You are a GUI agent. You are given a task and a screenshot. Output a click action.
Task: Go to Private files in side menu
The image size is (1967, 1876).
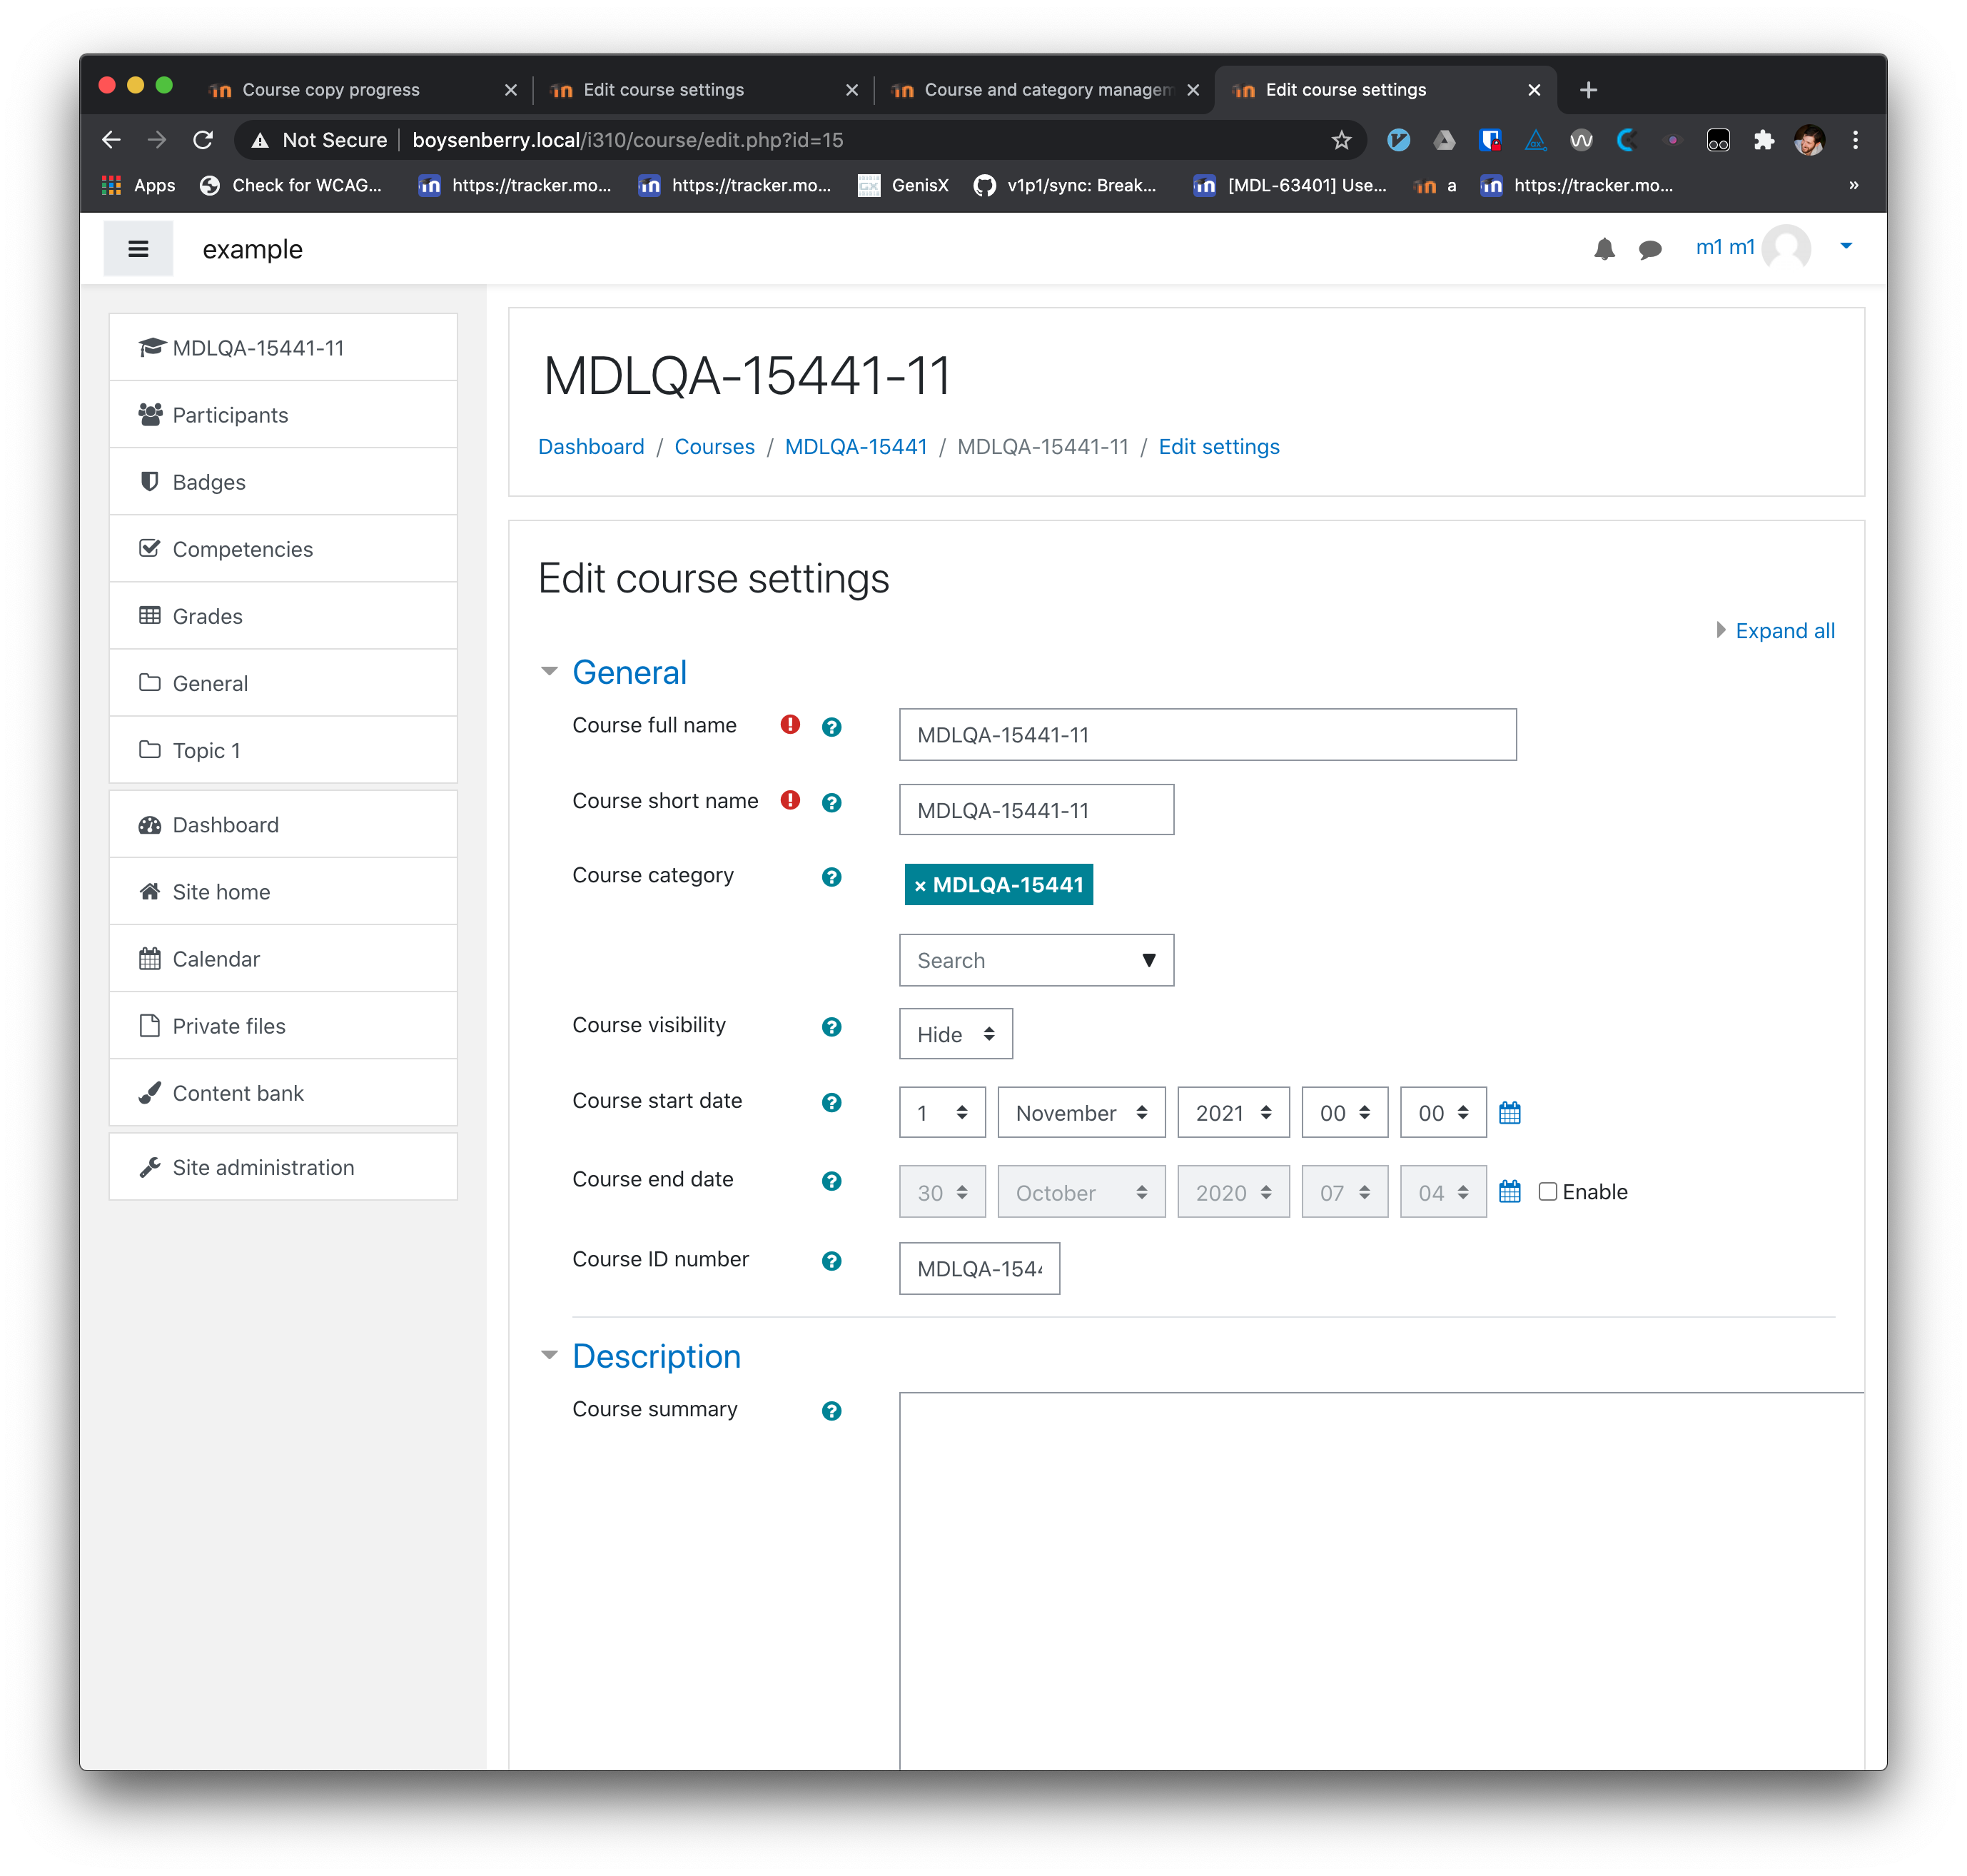pyautogui.click(x=283, y=1026)
